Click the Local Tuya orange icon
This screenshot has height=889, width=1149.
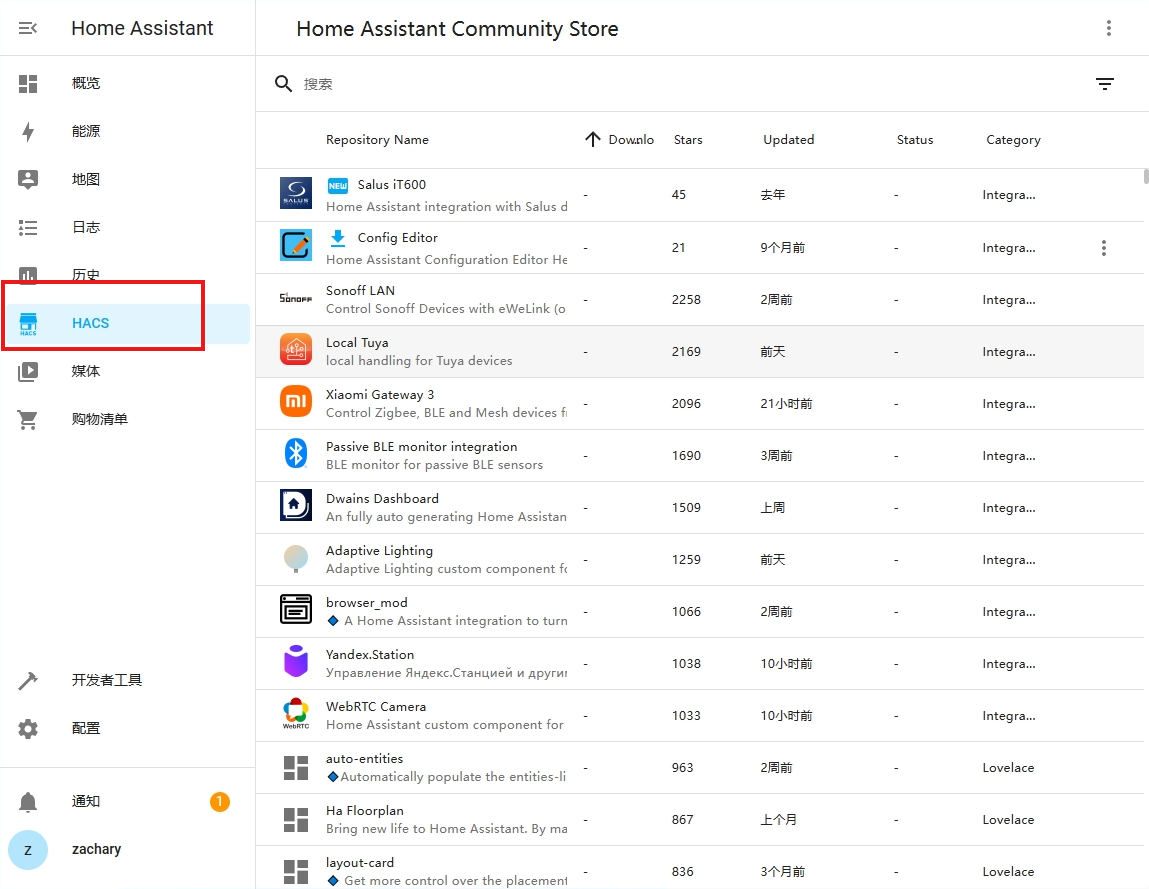pos(296,350)
